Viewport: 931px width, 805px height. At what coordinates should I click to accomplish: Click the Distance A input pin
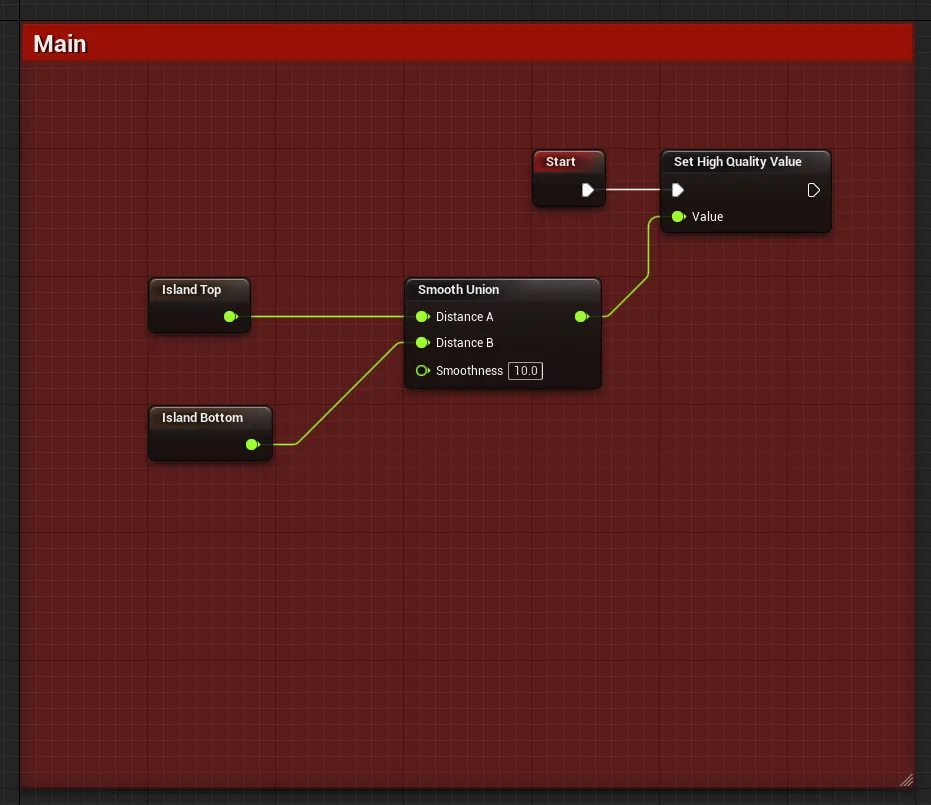click(422, 317)
